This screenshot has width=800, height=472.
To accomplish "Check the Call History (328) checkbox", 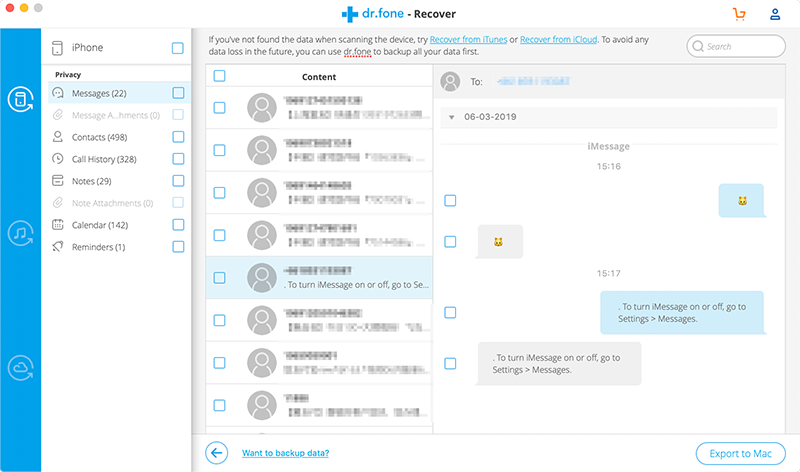I will tap(178, 159).
